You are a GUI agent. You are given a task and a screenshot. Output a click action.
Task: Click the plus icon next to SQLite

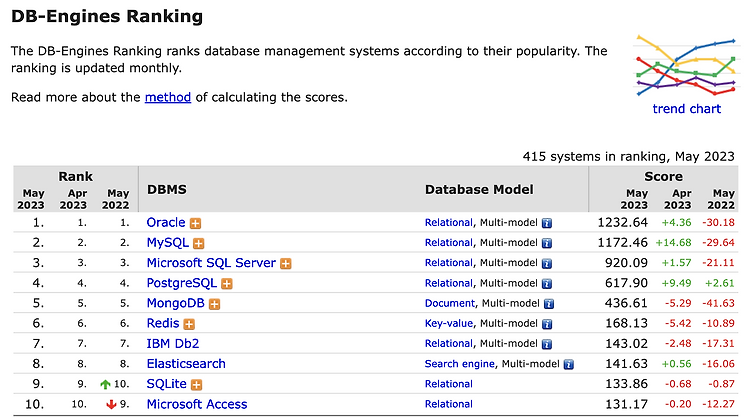[197, 385]
